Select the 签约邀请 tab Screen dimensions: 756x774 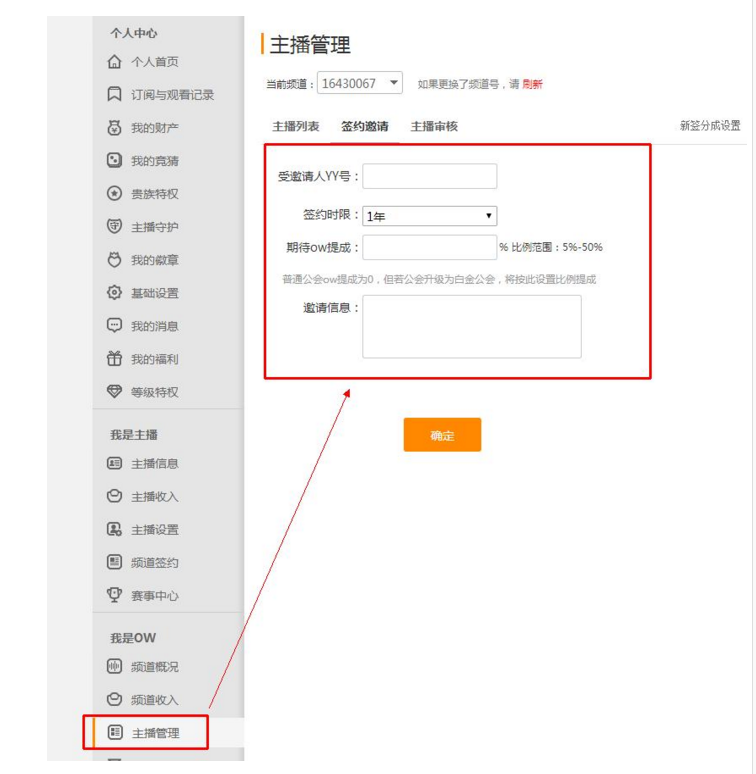[x=365, y=127]
